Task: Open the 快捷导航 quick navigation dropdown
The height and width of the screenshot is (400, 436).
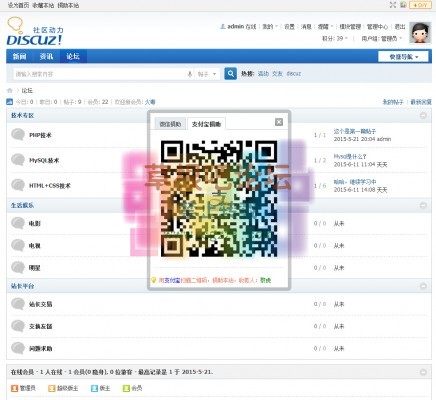Action: pos(403,57)
